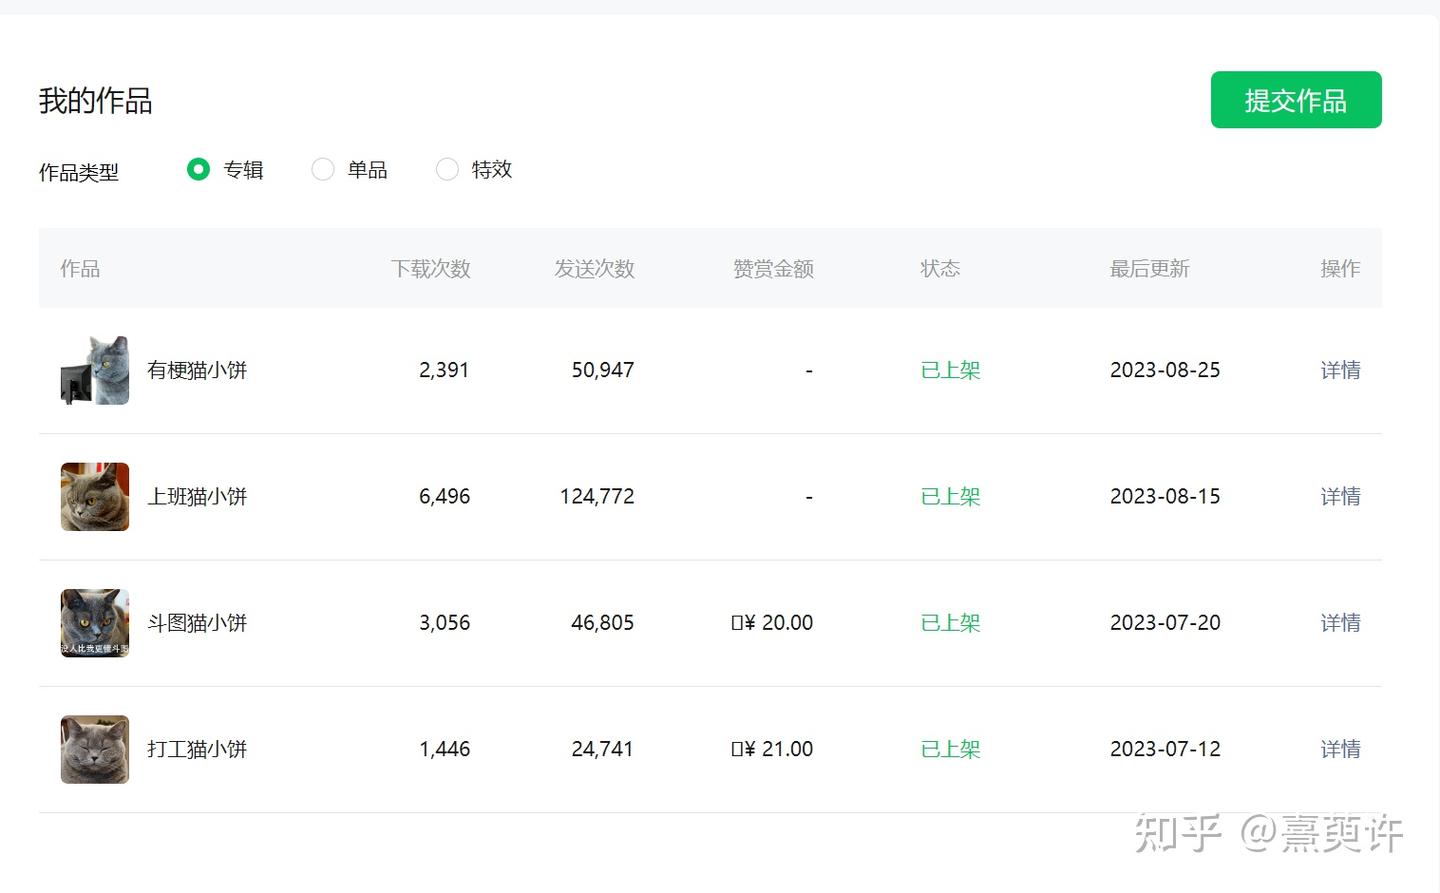The width and height of the screenshot is (1440, 893).
Task: Click the 有梗猫小饼 album name
Action: click(x=197, y=370)
